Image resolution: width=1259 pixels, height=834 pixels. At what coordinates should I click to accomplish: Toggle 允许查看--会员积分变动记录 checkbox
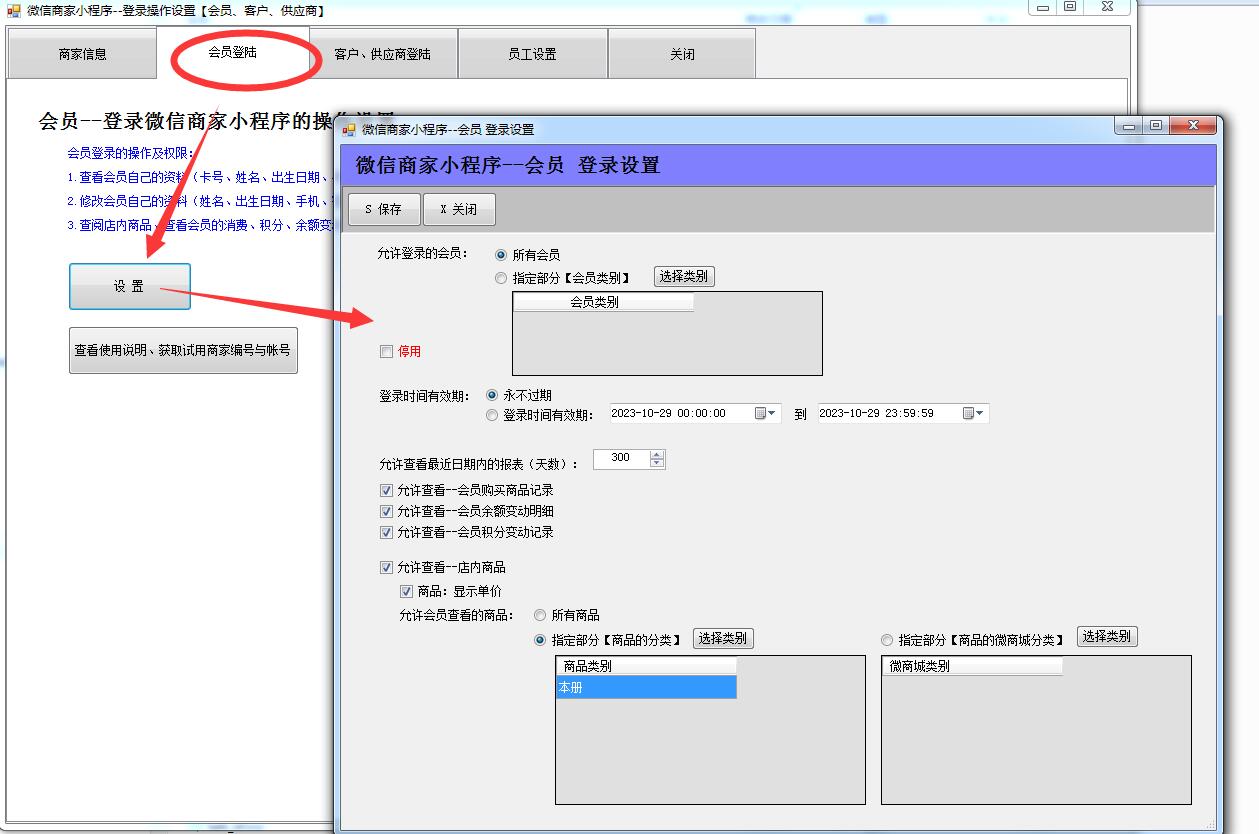386,532
